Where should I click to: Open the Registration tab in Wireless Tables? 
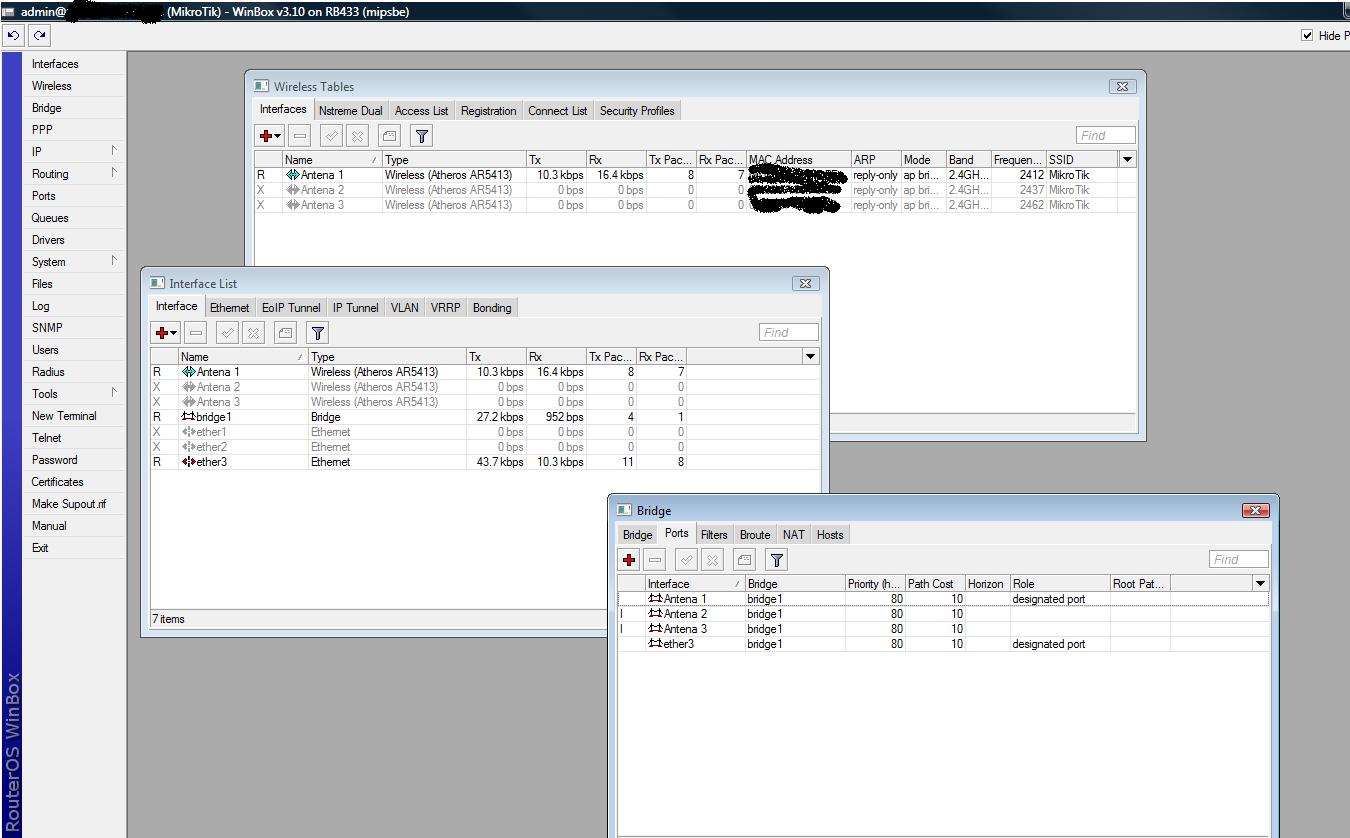(x=488, y=111)
